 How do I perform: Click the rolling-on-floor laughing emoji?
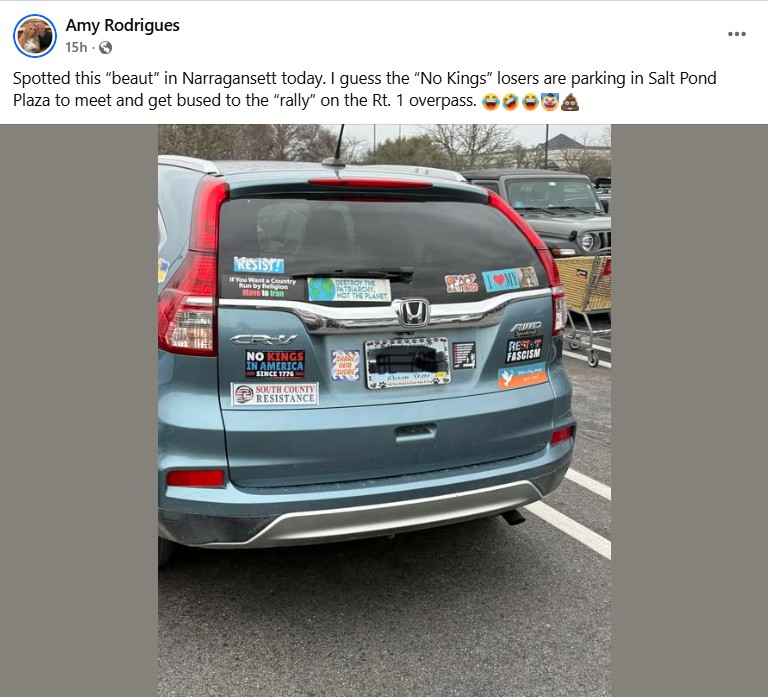point(510,102)
